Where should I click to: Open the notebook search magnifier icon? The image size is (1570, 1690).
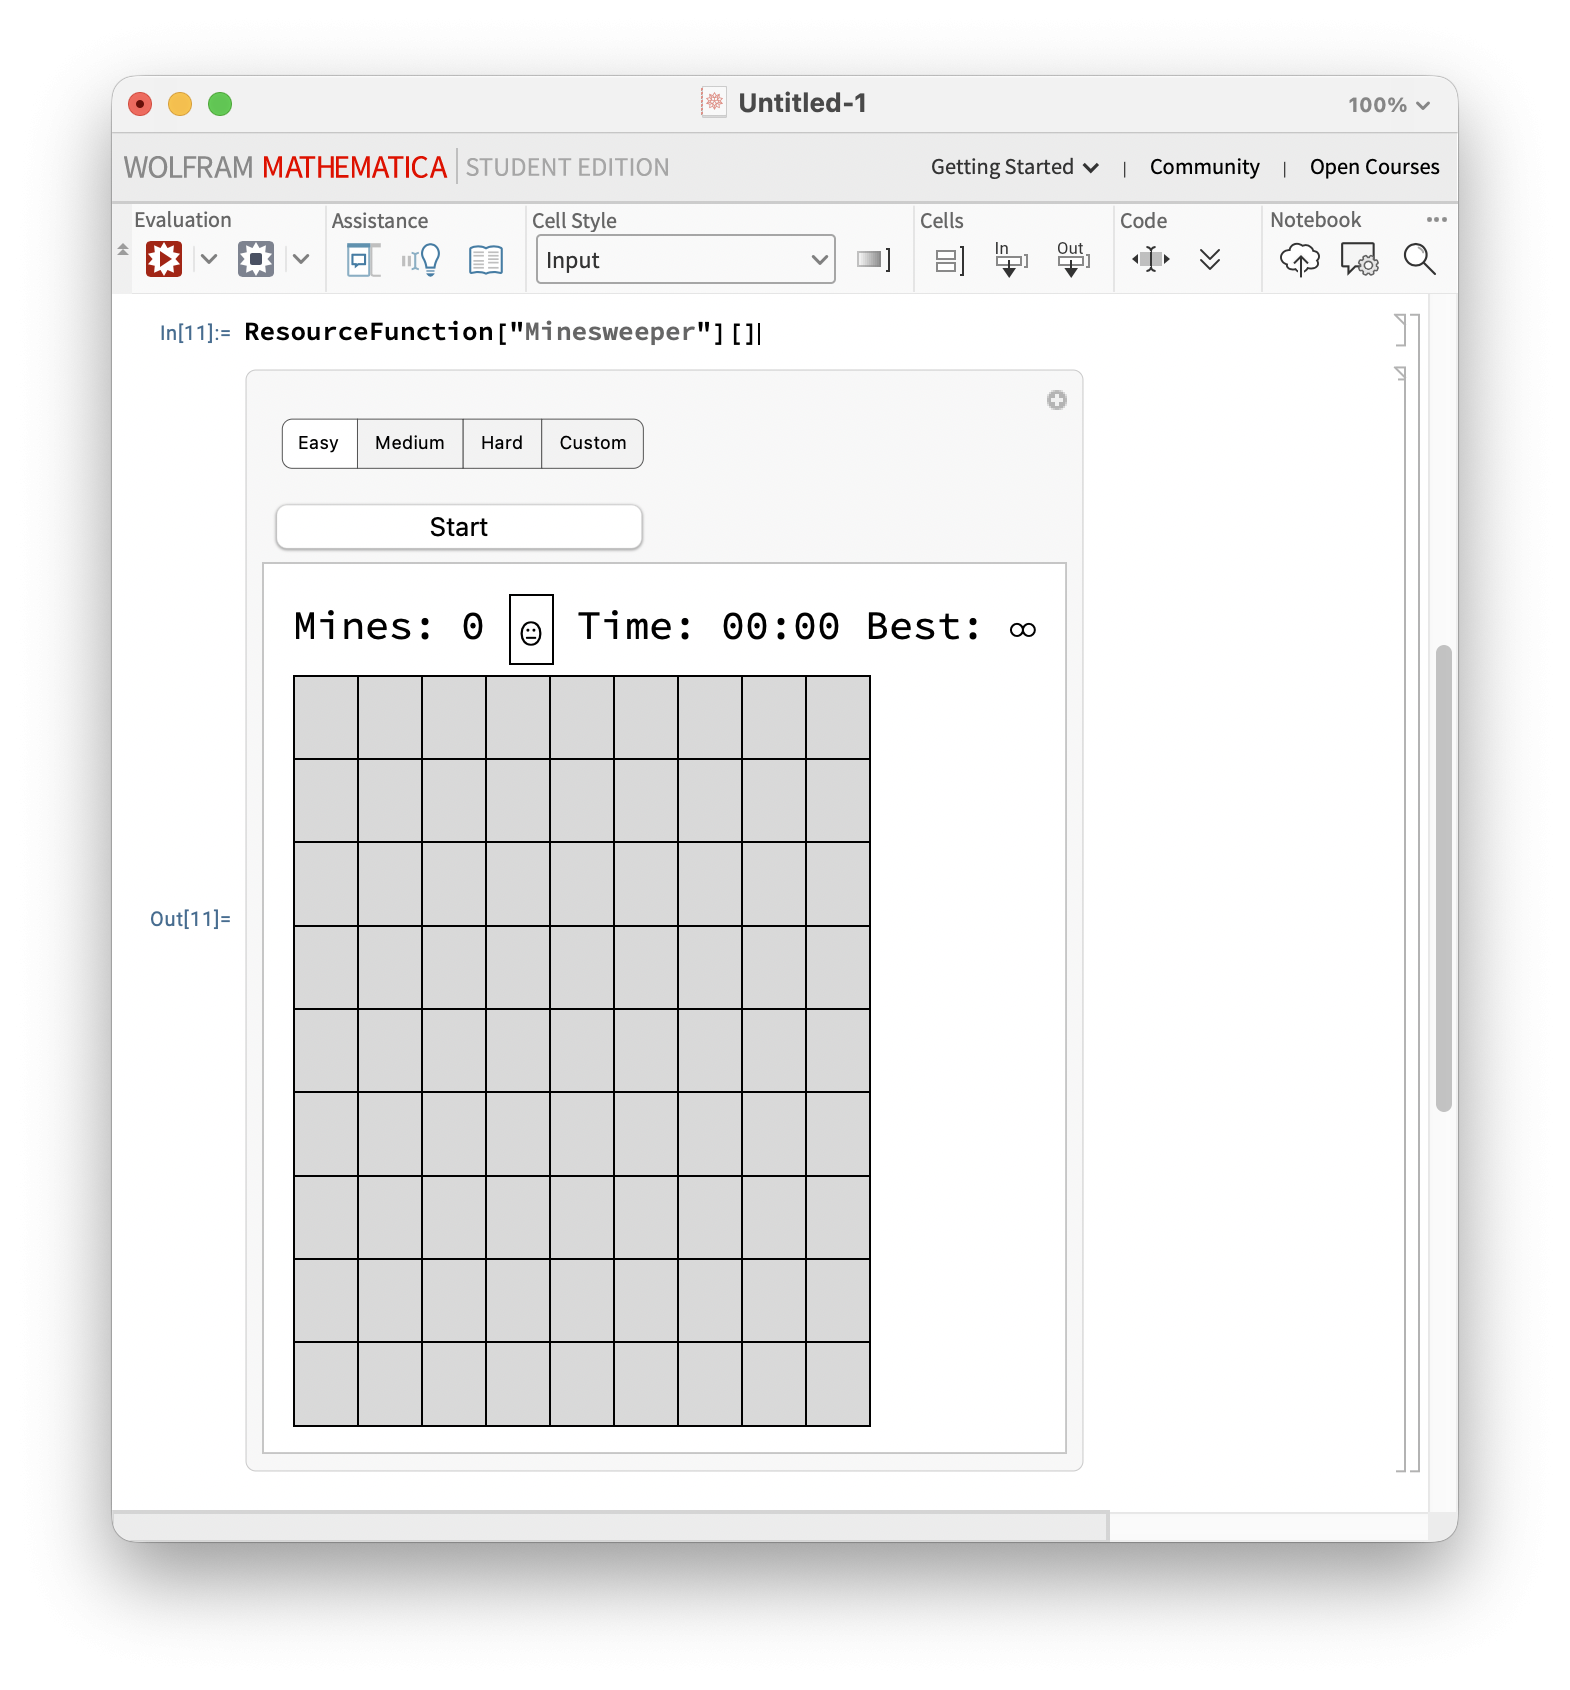click(x=1419, y=260)
